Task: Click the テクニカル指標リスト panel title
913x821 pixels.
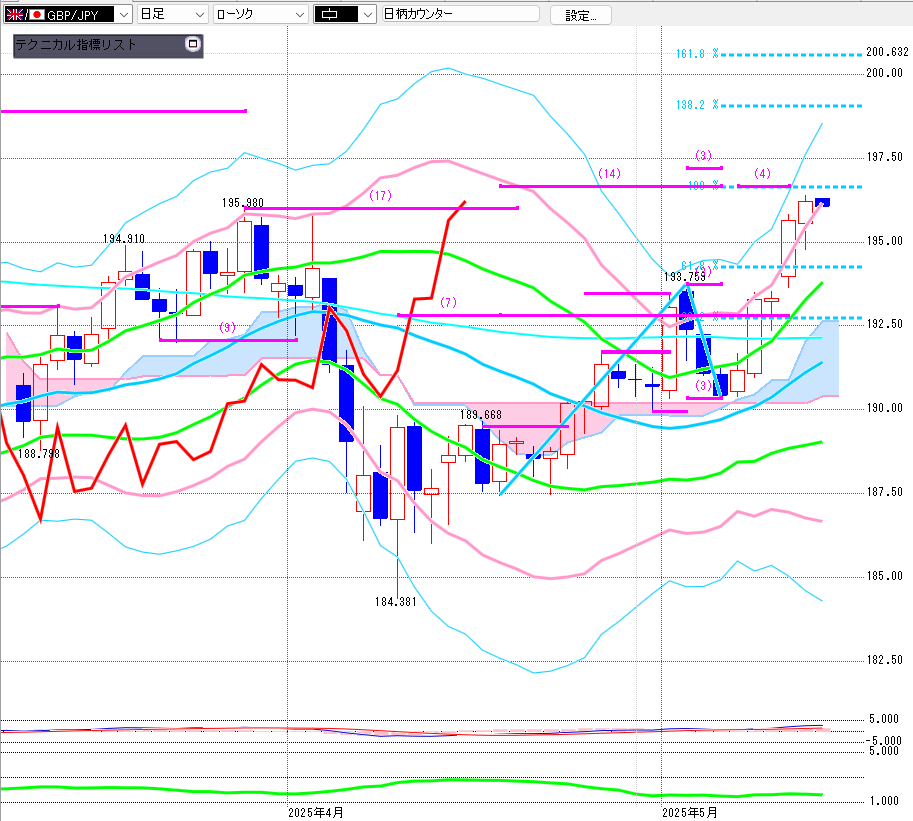Action: pos(76,45)
